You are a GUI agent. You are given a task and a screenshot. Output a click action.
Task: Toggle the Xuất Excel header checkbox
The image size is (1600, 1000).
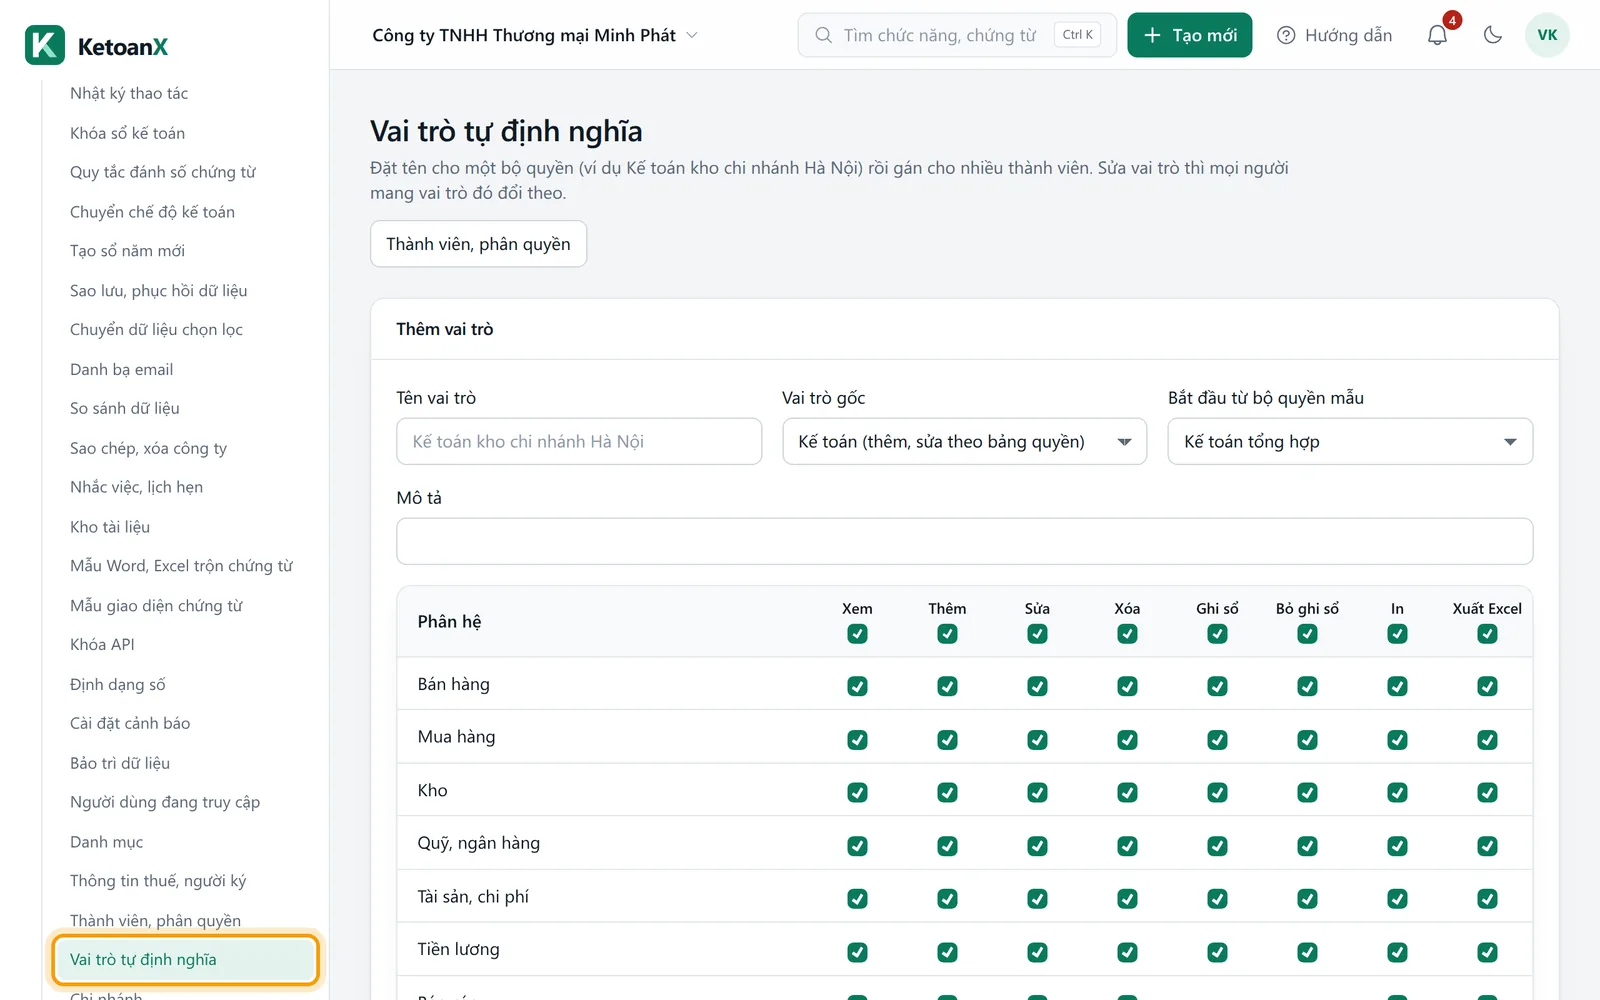pyautogui.click(x=1487, y=634)
